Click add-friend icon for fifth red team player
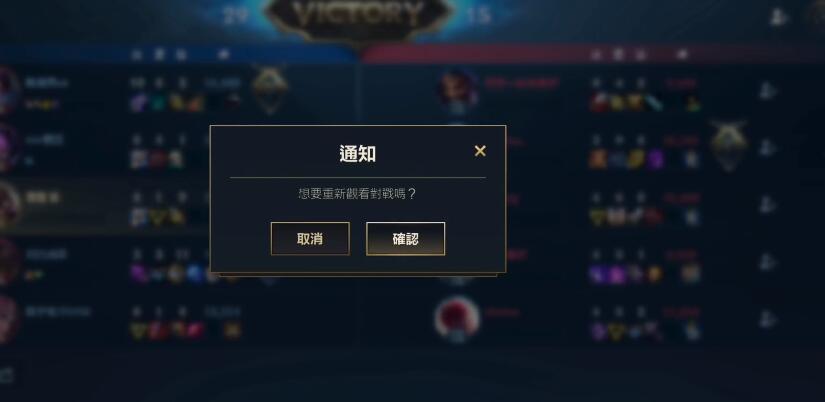The height and width of the screenshot is (402, 825). pyautogui.click(x=769, y=318)
